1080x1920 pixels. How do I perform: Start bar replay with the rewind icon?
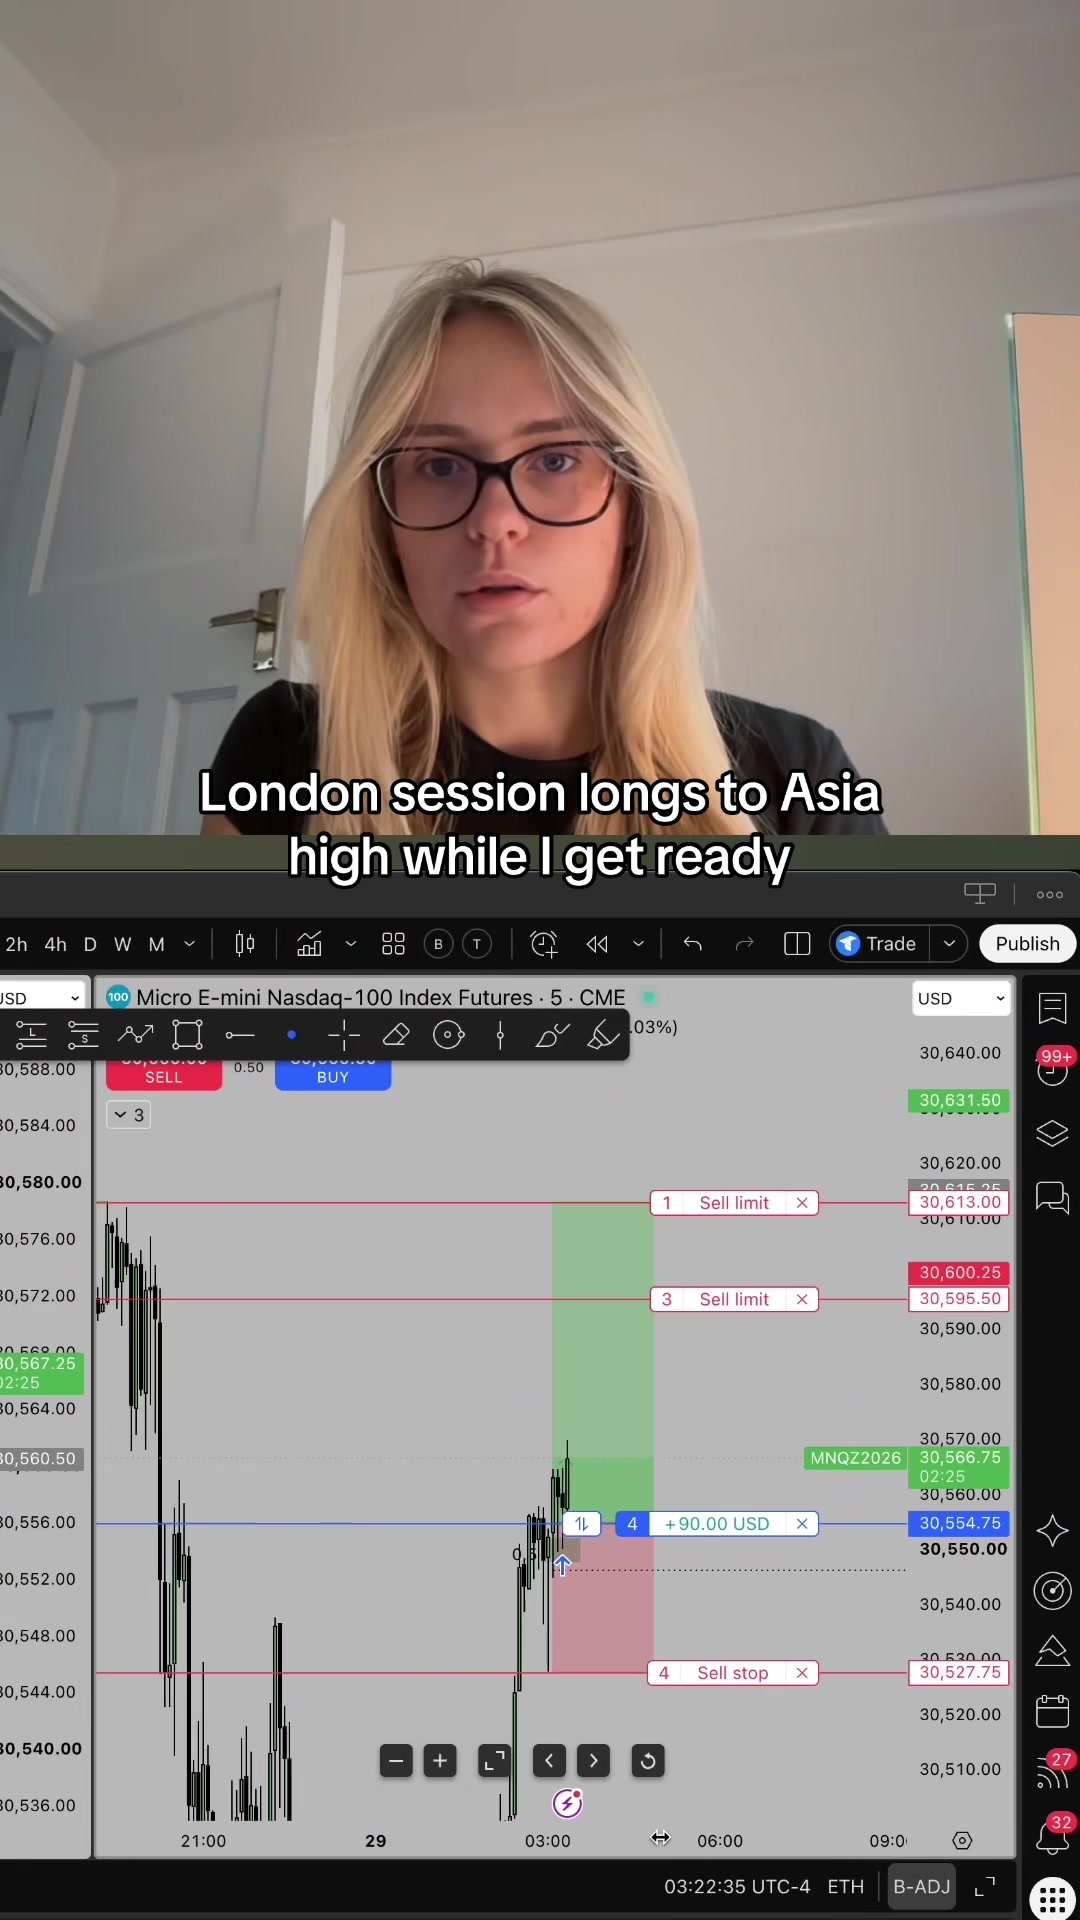[598, 944]
